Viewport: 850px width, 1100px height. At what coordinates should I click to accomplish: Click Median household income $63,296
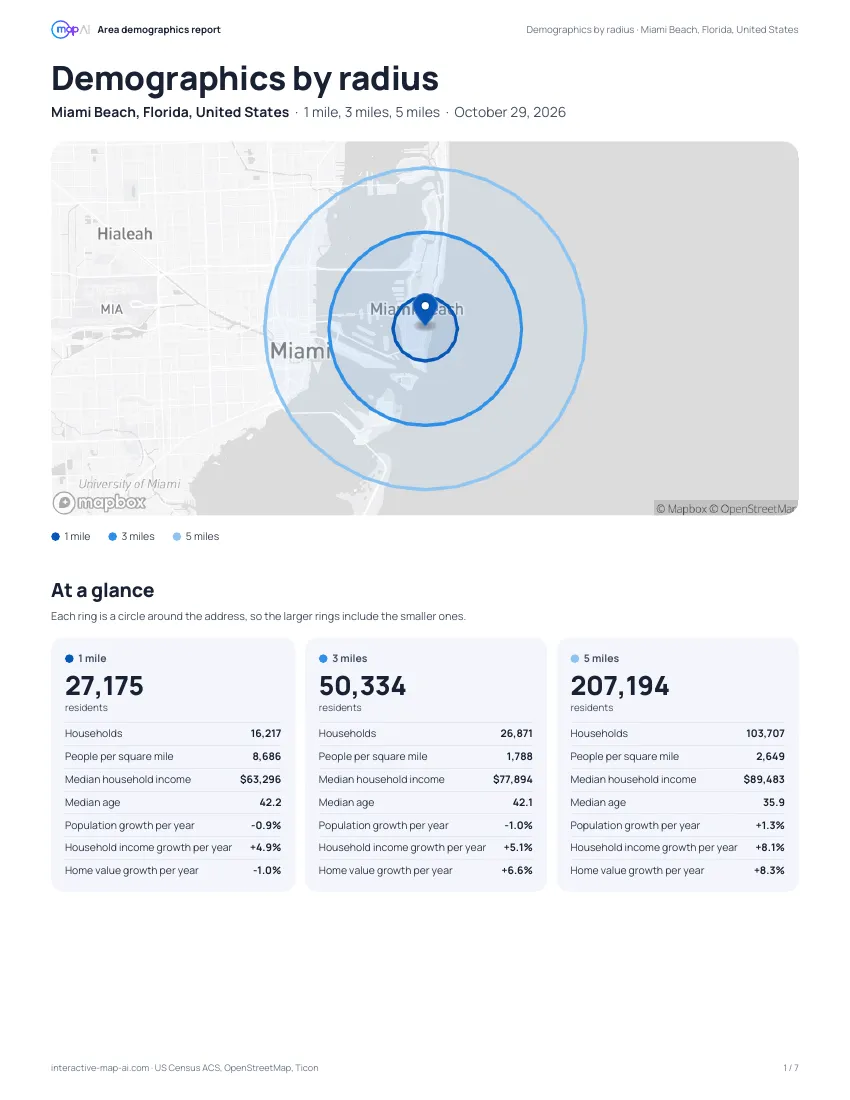pos(260,779)
